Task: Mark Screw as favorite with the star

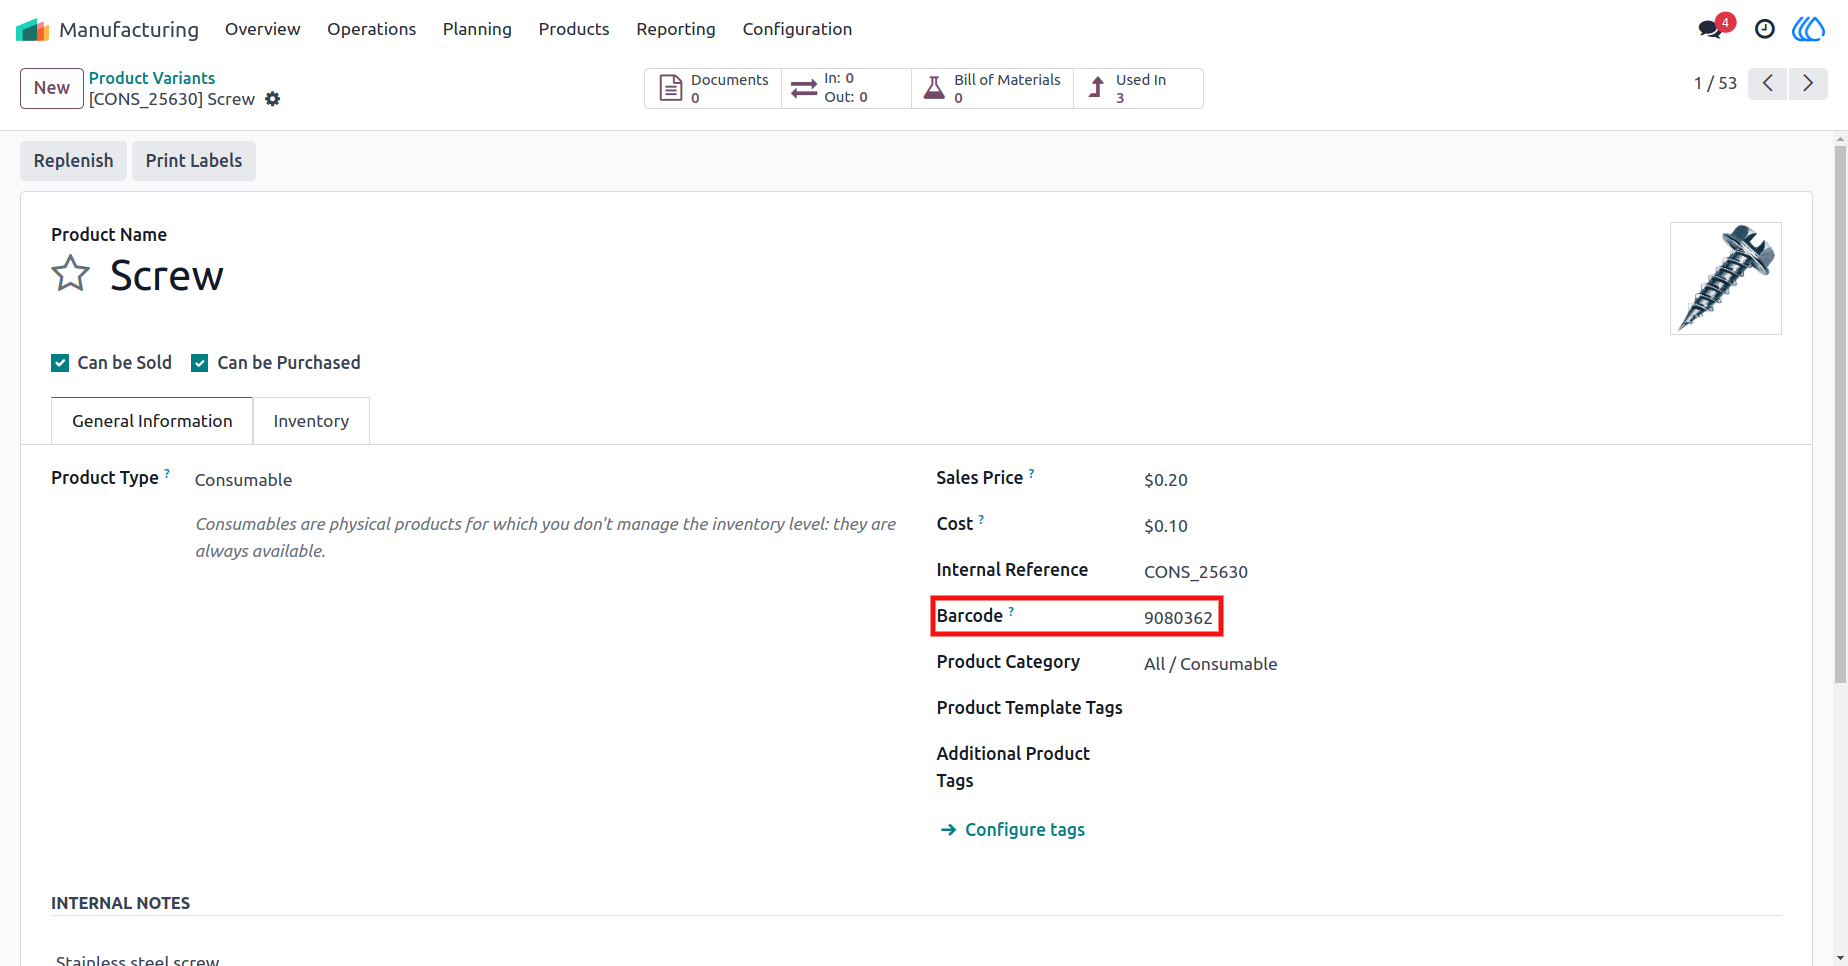Action: click(71, 273)
